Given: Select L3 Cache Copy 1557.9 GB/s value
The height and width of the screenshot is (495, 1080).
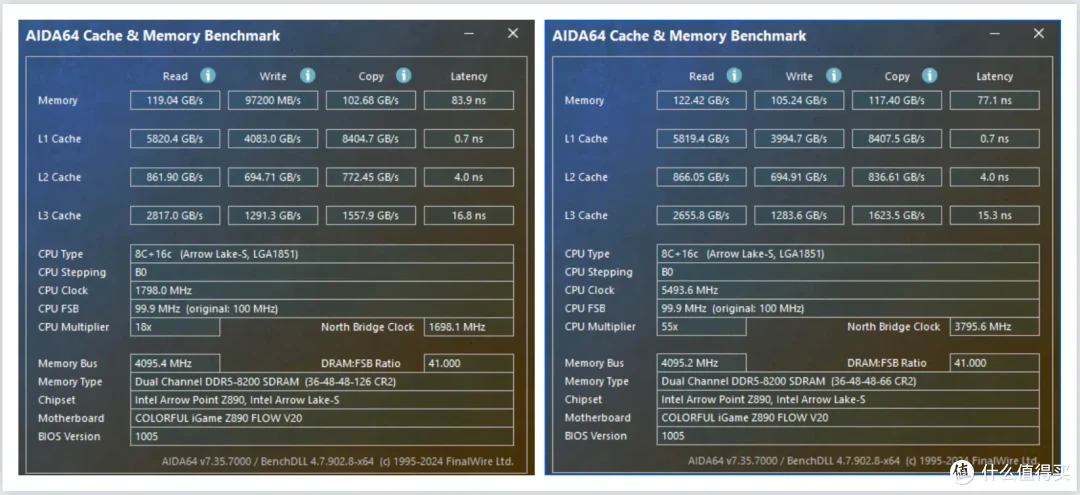Looking at the screenshot, I should click(371, 216).
